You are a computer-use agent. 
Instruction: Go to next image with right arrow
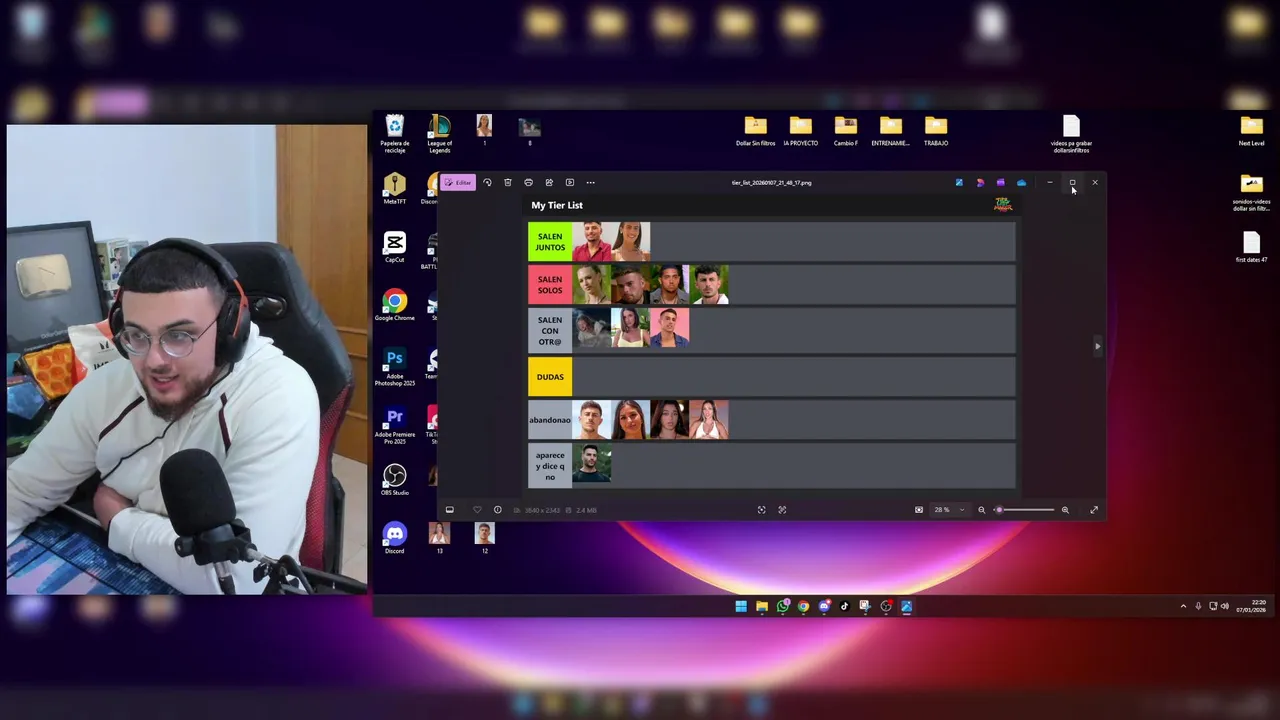[x=1097, y=346]
